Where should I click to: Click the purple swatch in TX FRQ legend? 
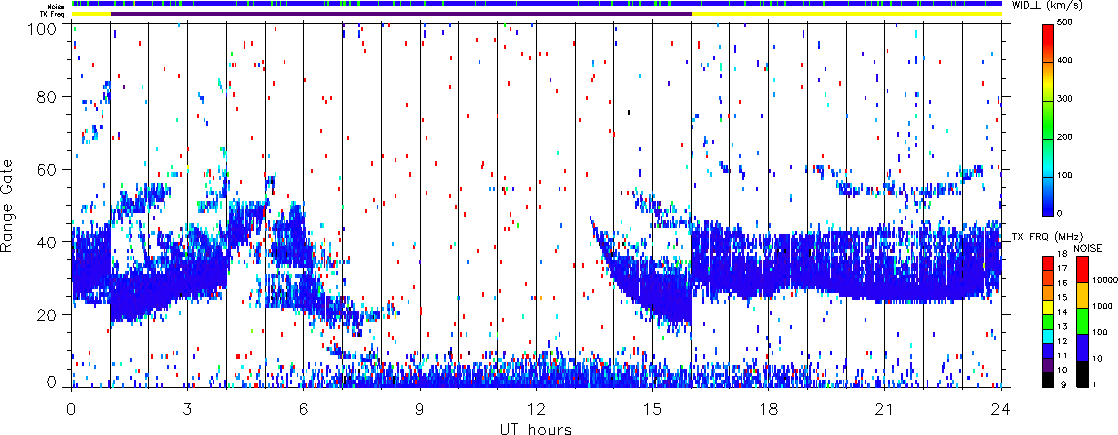(x=1048, y=365)
